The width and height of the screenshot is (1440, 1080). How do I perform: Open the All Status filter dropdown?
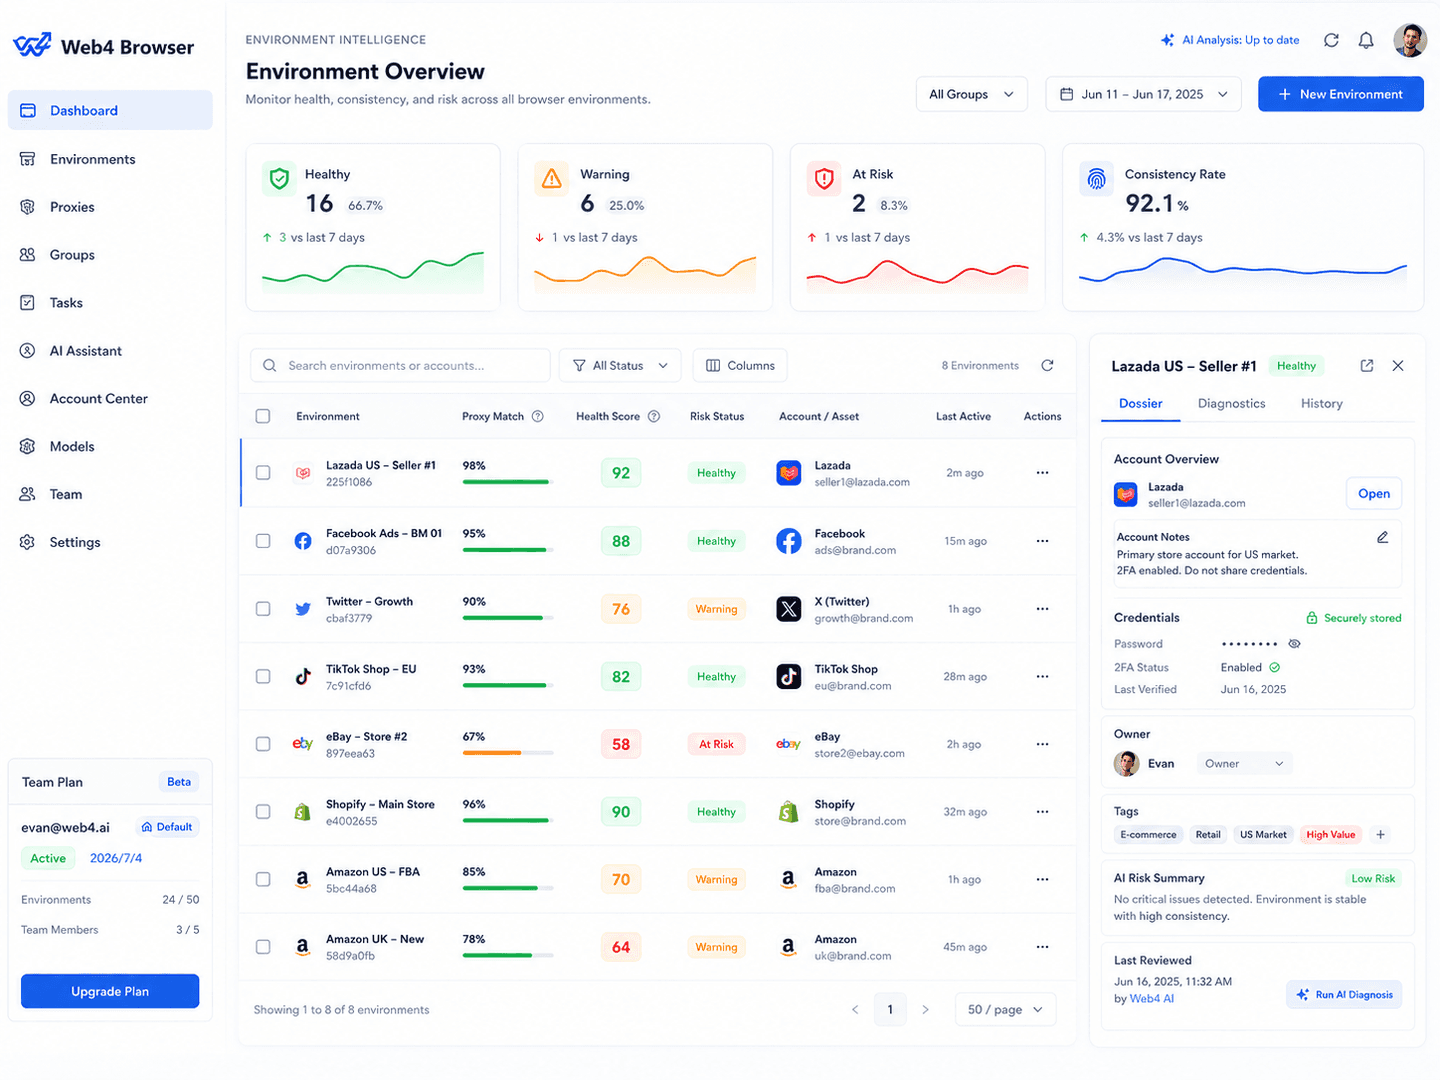[620, 366]
